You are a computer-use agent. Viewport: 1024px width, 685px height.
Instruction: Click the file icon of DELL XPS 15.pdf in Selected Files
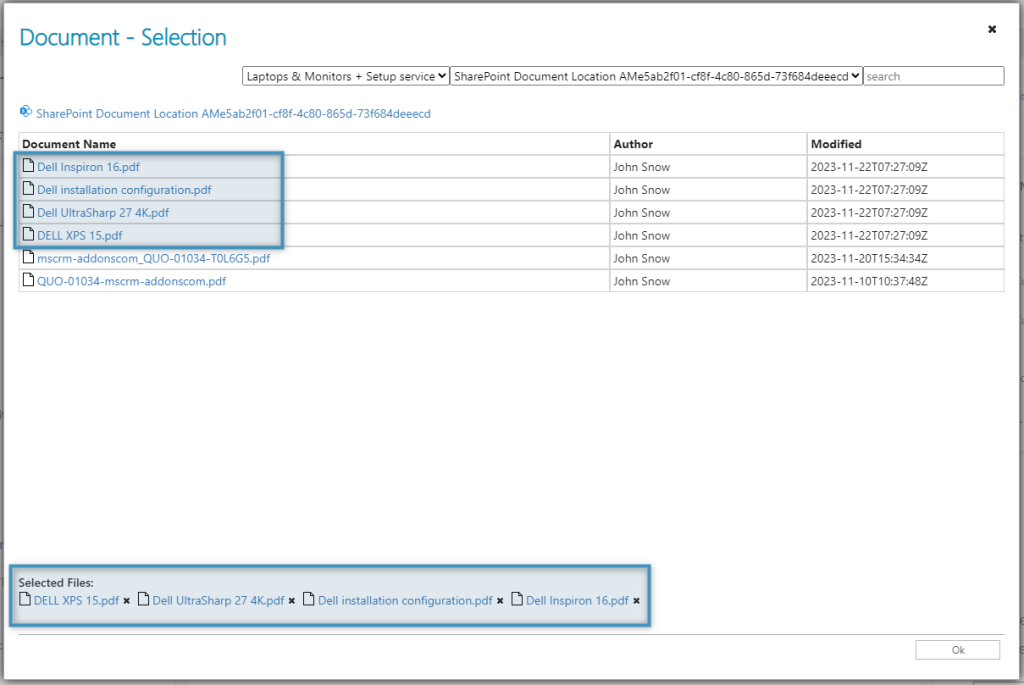(25, 599)
